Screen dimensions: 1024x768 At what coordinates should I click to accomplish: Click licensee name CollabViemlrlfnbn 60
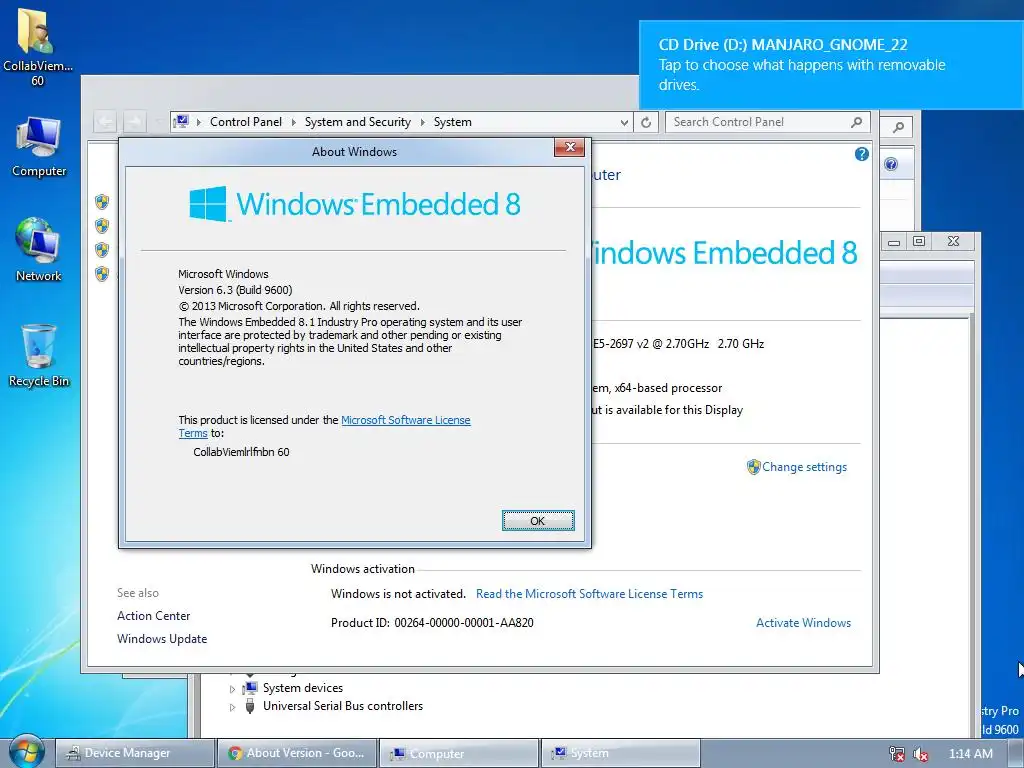coord(241,452)
